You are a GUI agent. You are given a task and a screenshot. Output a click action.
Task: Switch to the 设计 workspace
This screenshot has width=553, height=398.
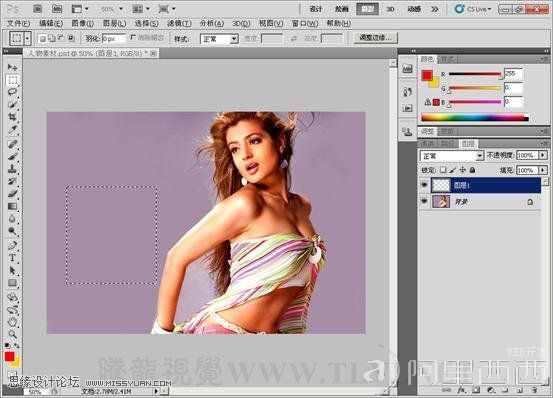316,9
